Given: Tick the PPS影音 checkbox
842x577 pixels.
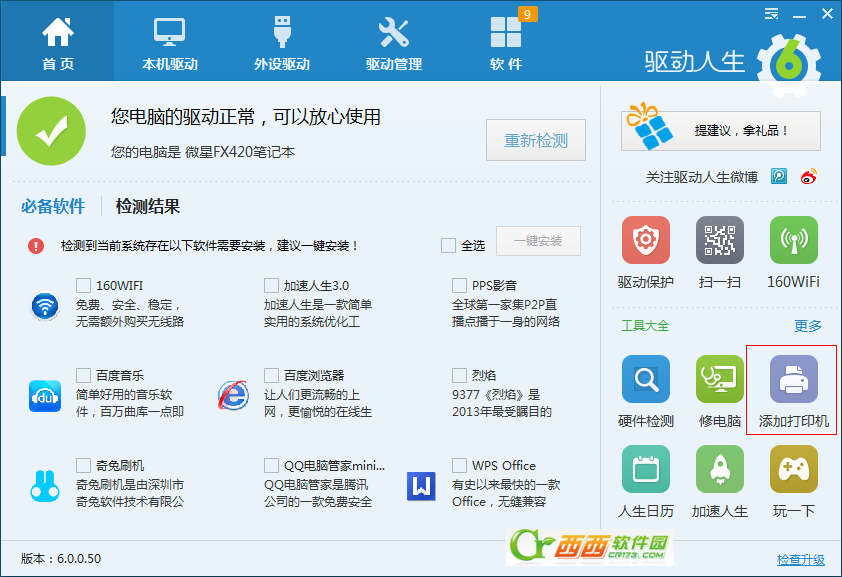Looking at the screenshot, I should (459, 285).
